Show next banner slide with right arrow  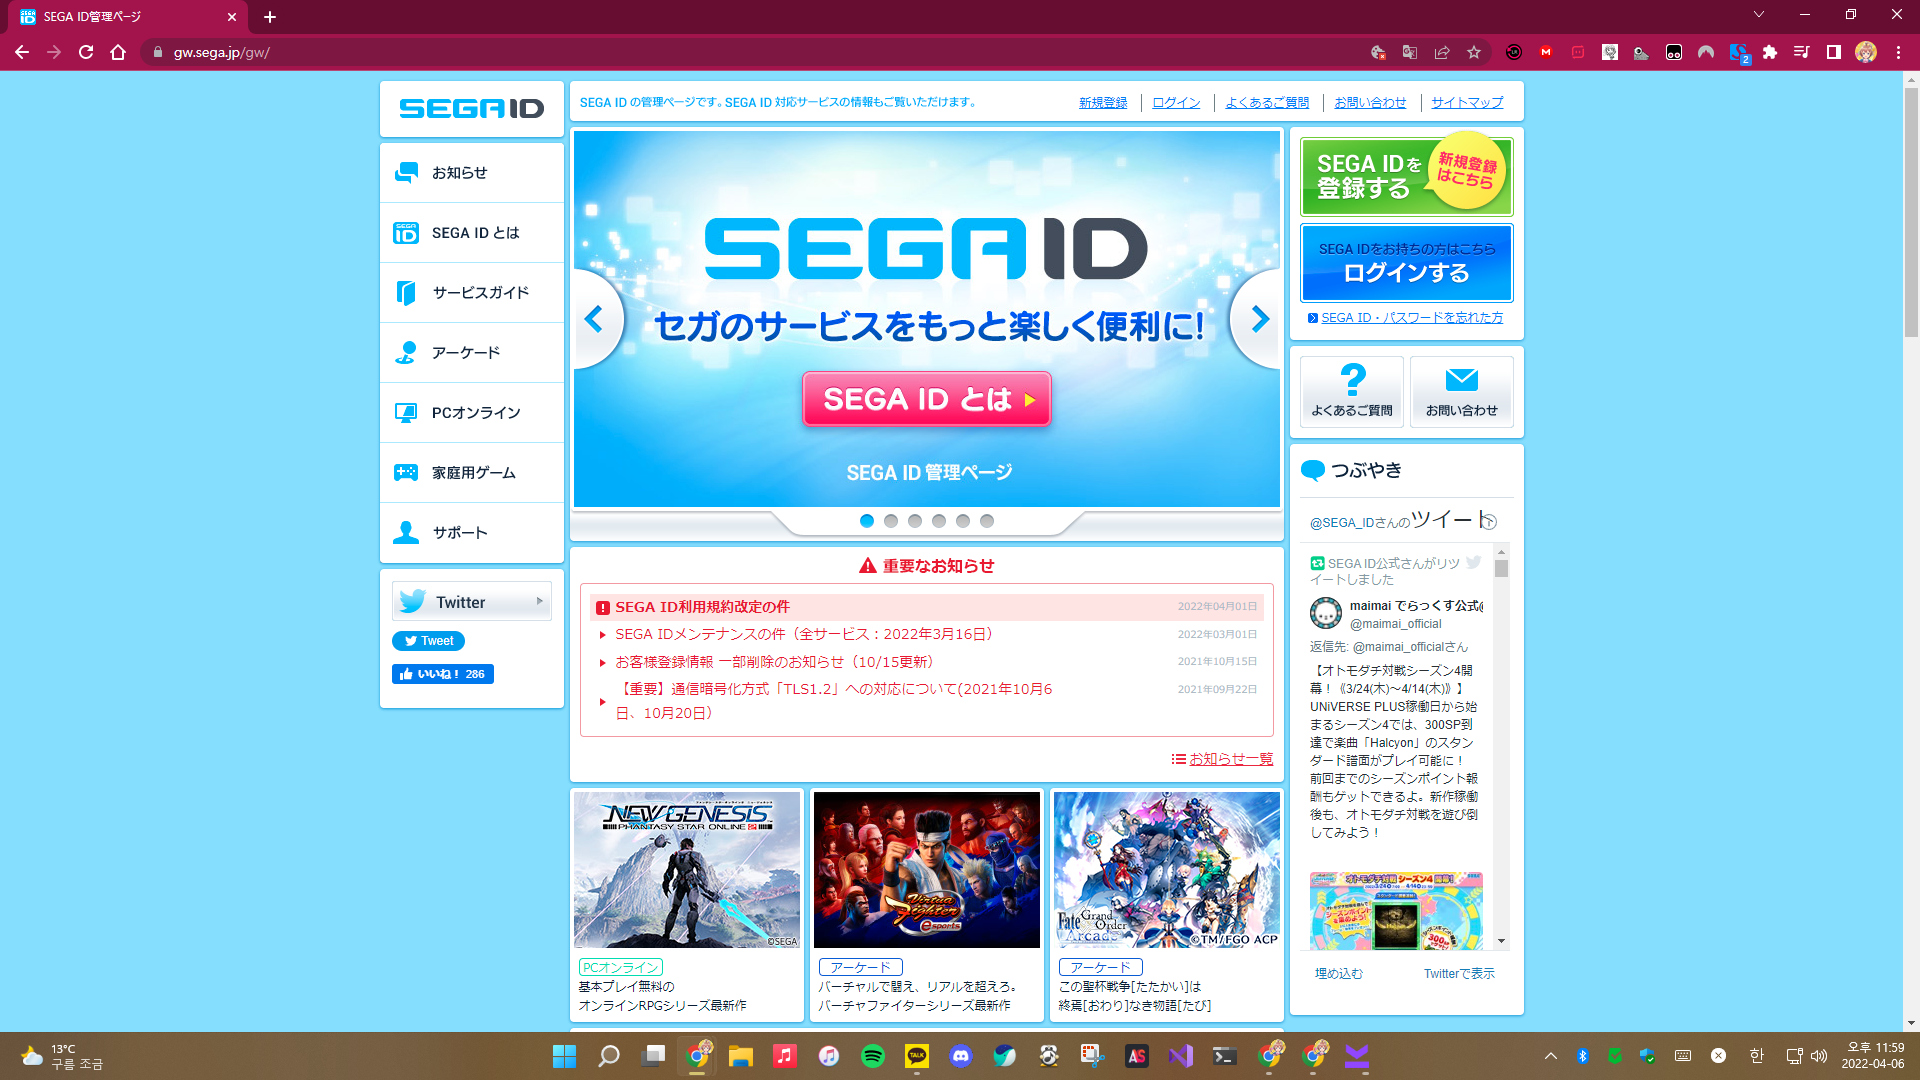tap(1259, 319)
